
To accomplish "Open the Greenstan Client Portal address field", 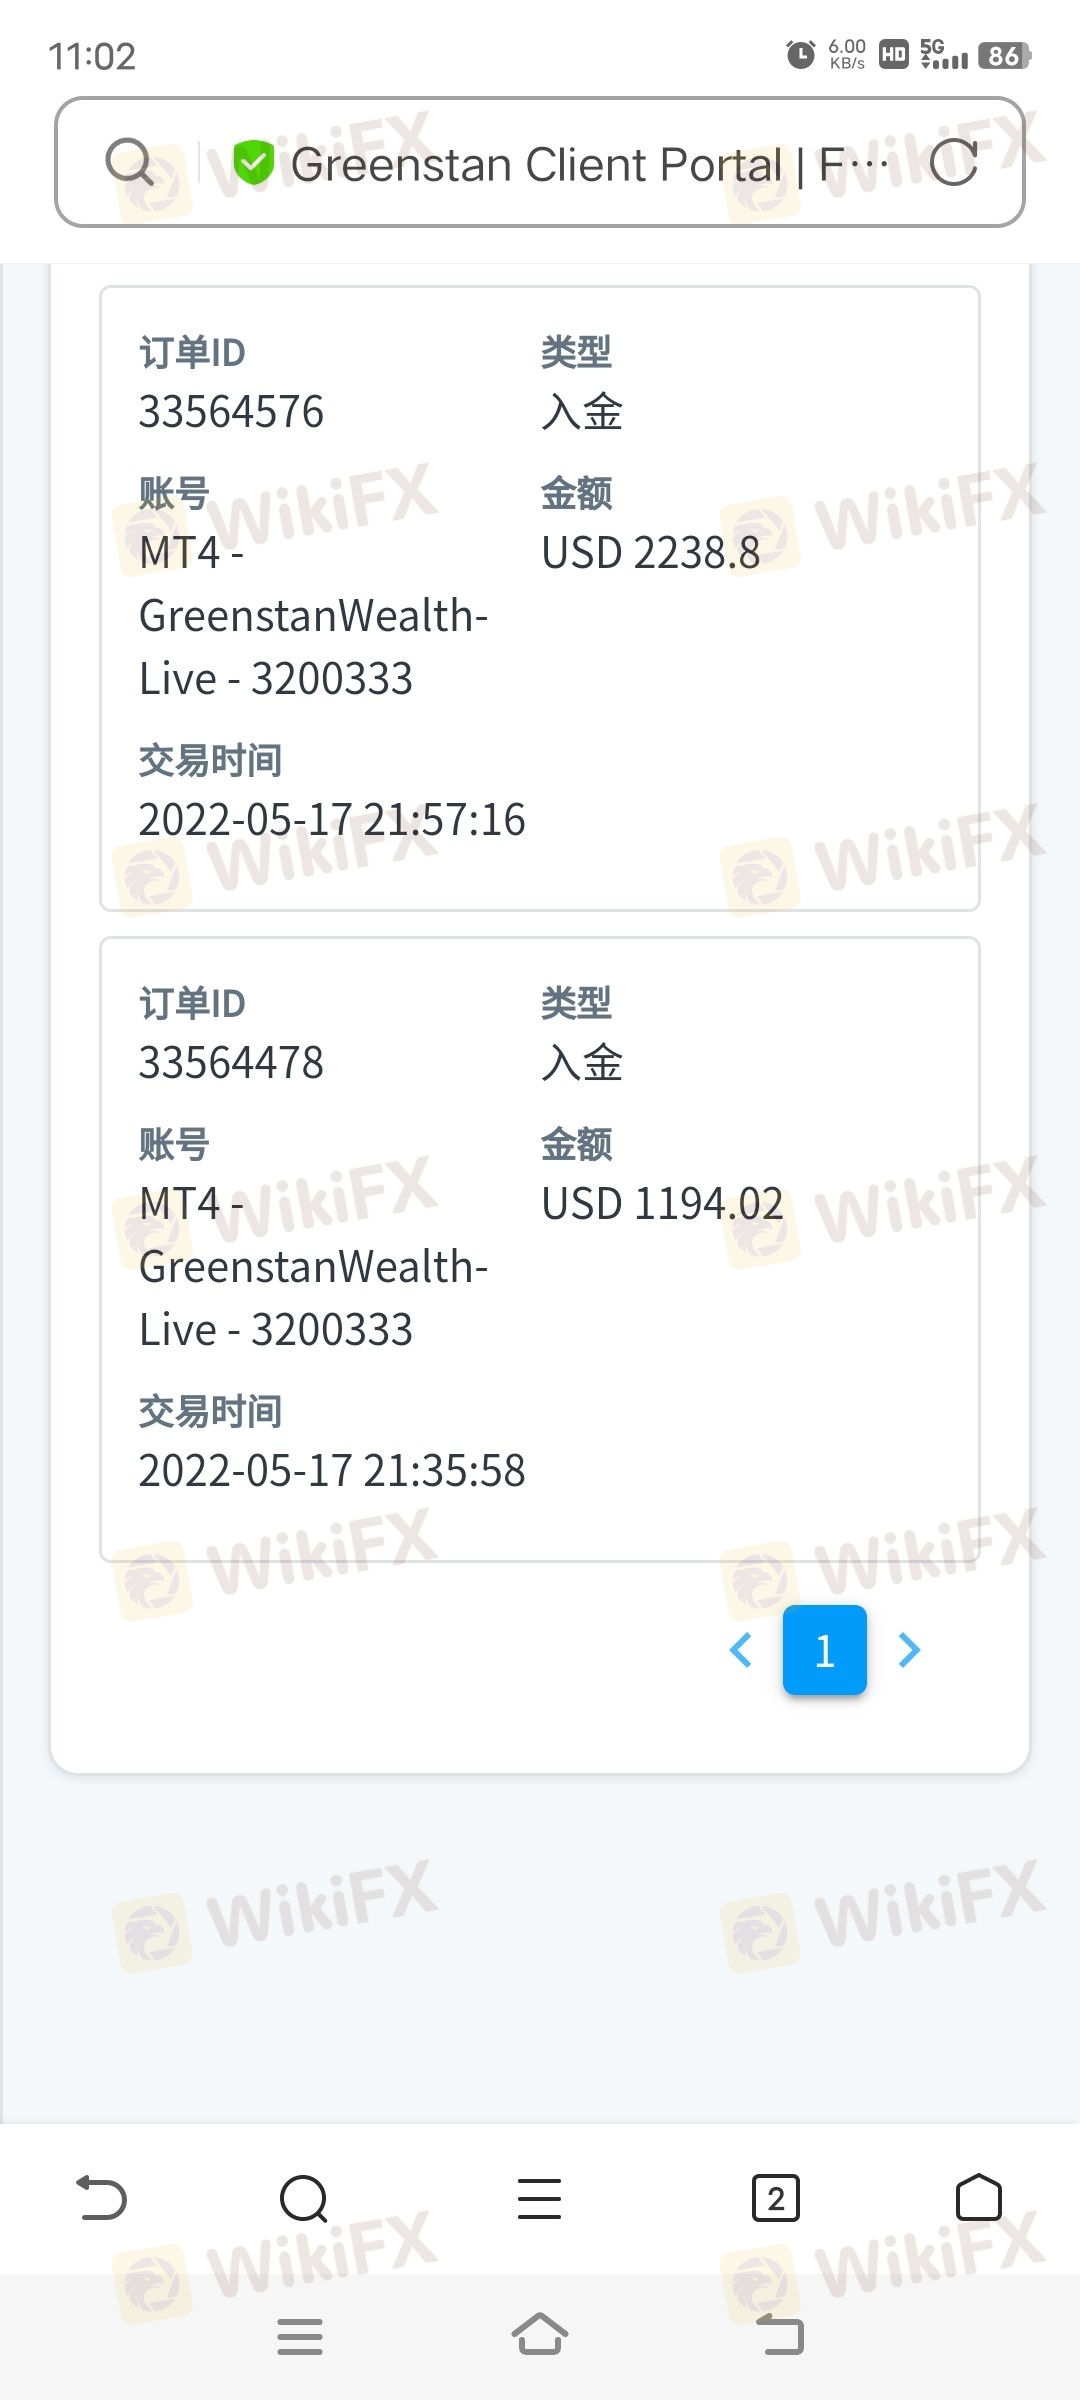I will (x=540, y=162).
